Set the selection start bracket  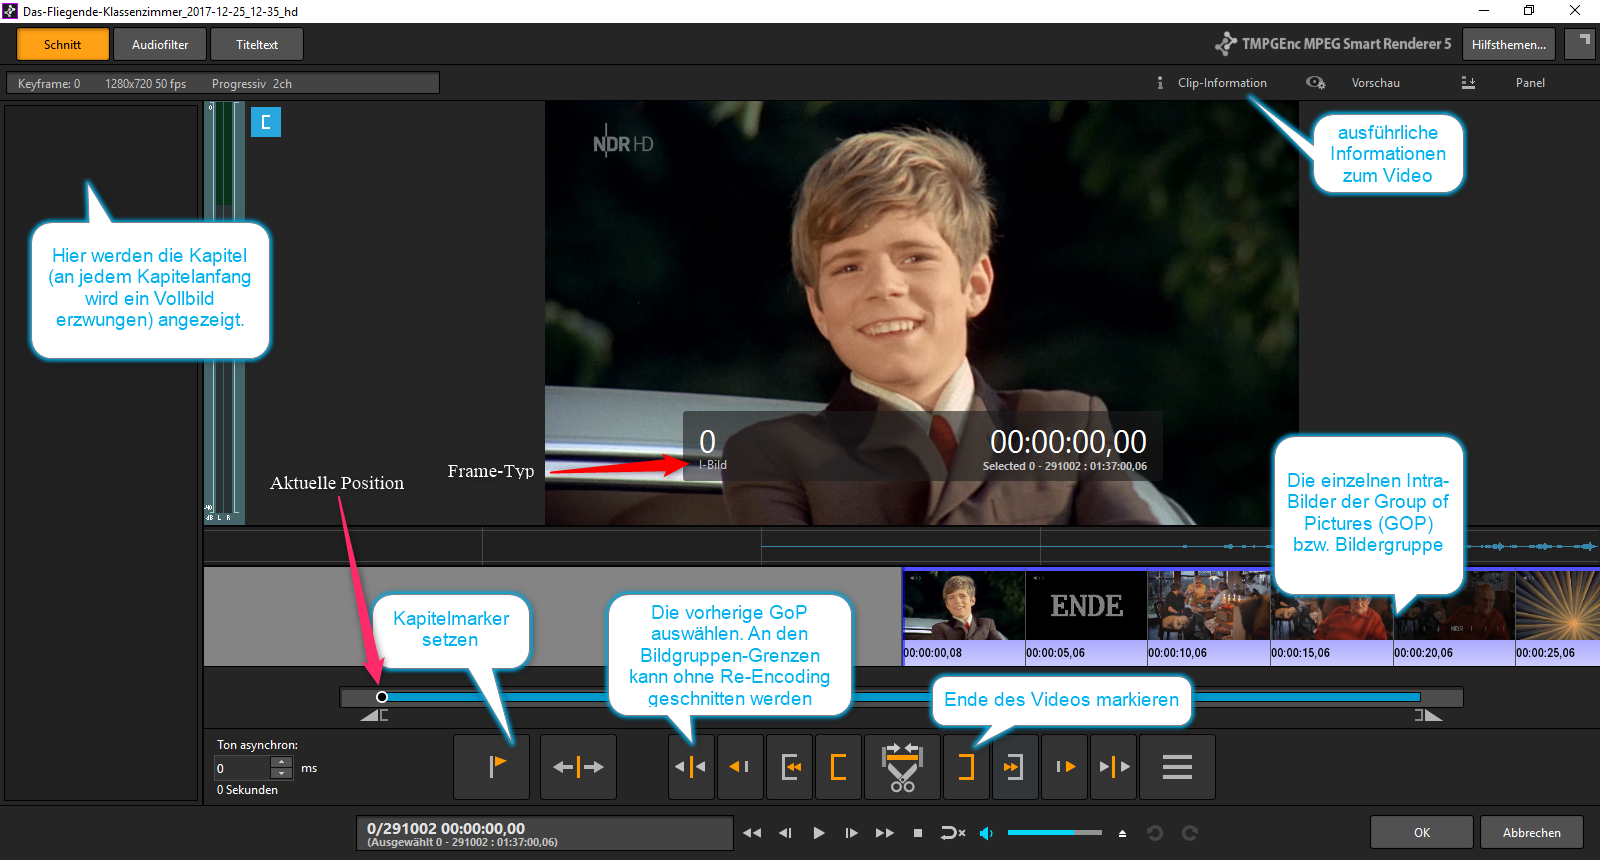pos(838,767)
